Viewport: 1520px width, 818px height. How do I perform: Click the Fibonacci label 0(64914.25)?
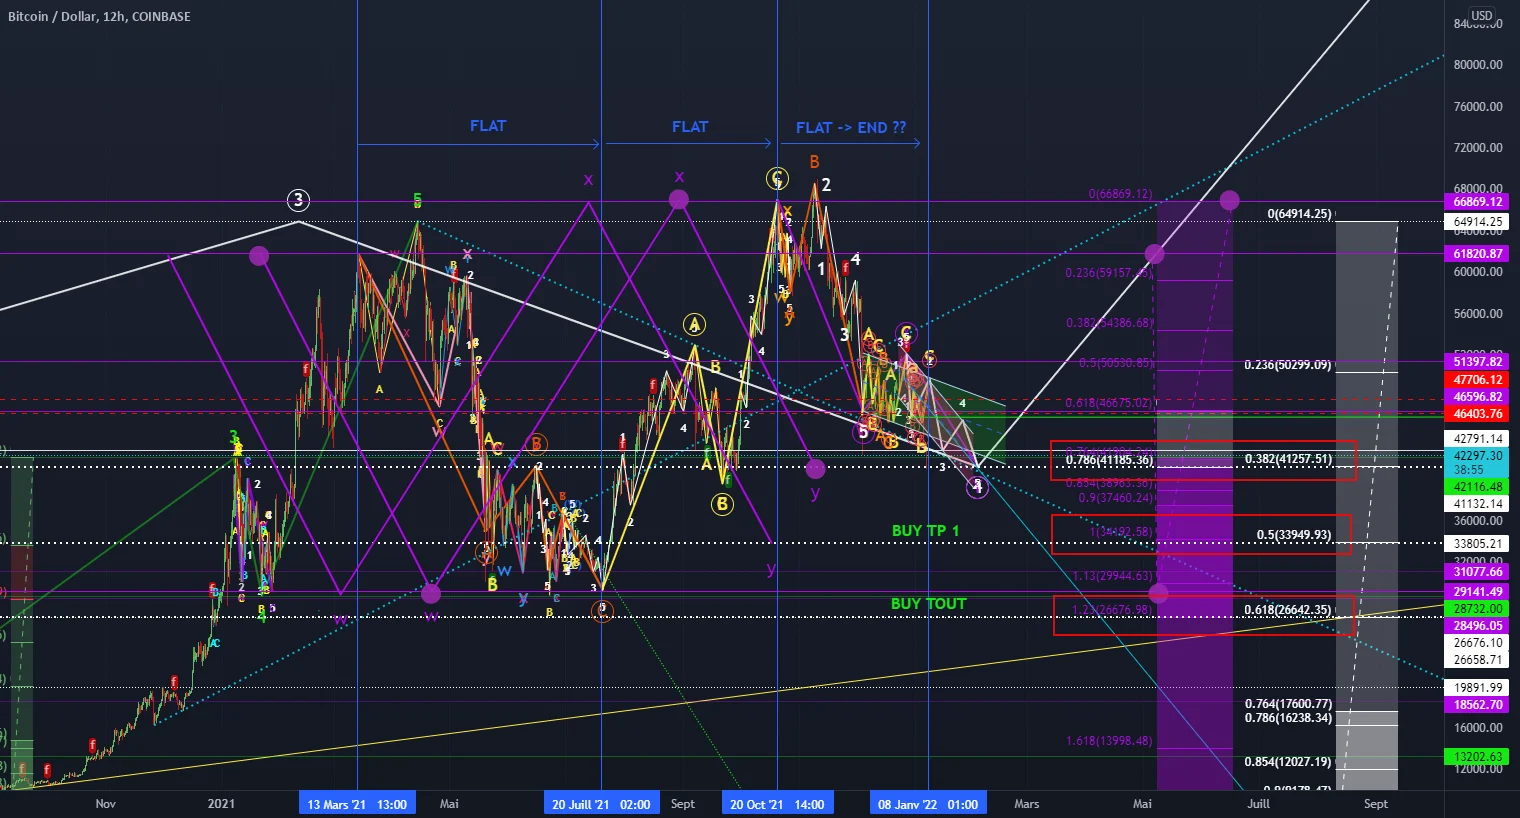[1299, 214]
